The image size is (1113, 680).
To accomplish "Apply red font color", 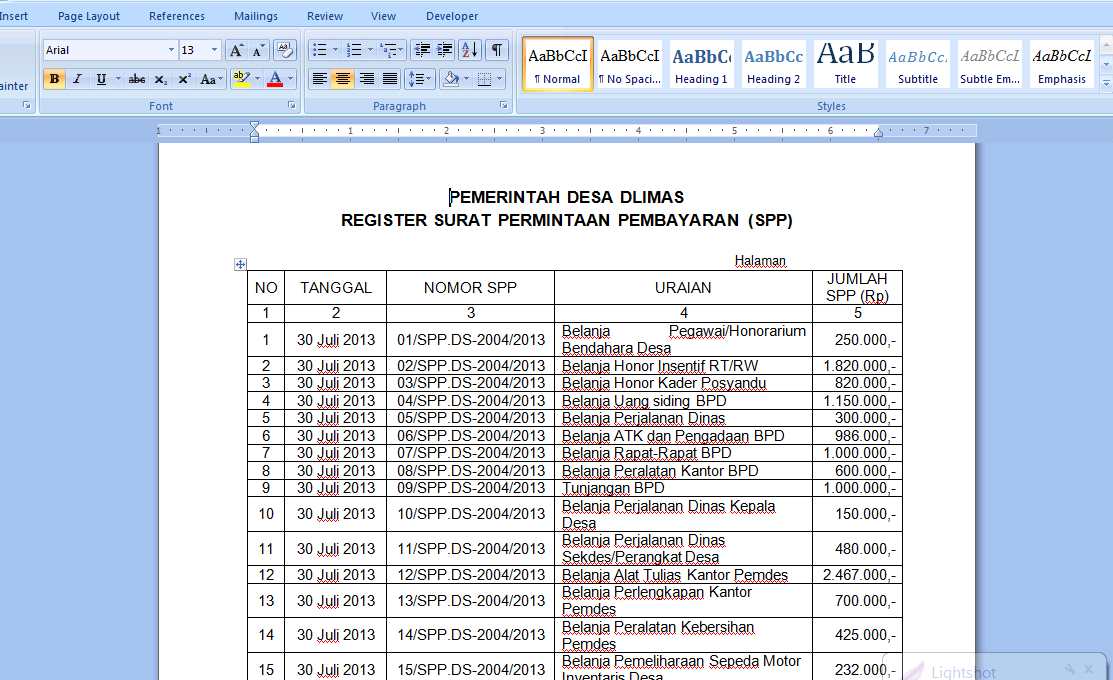I will coord(275,79).
